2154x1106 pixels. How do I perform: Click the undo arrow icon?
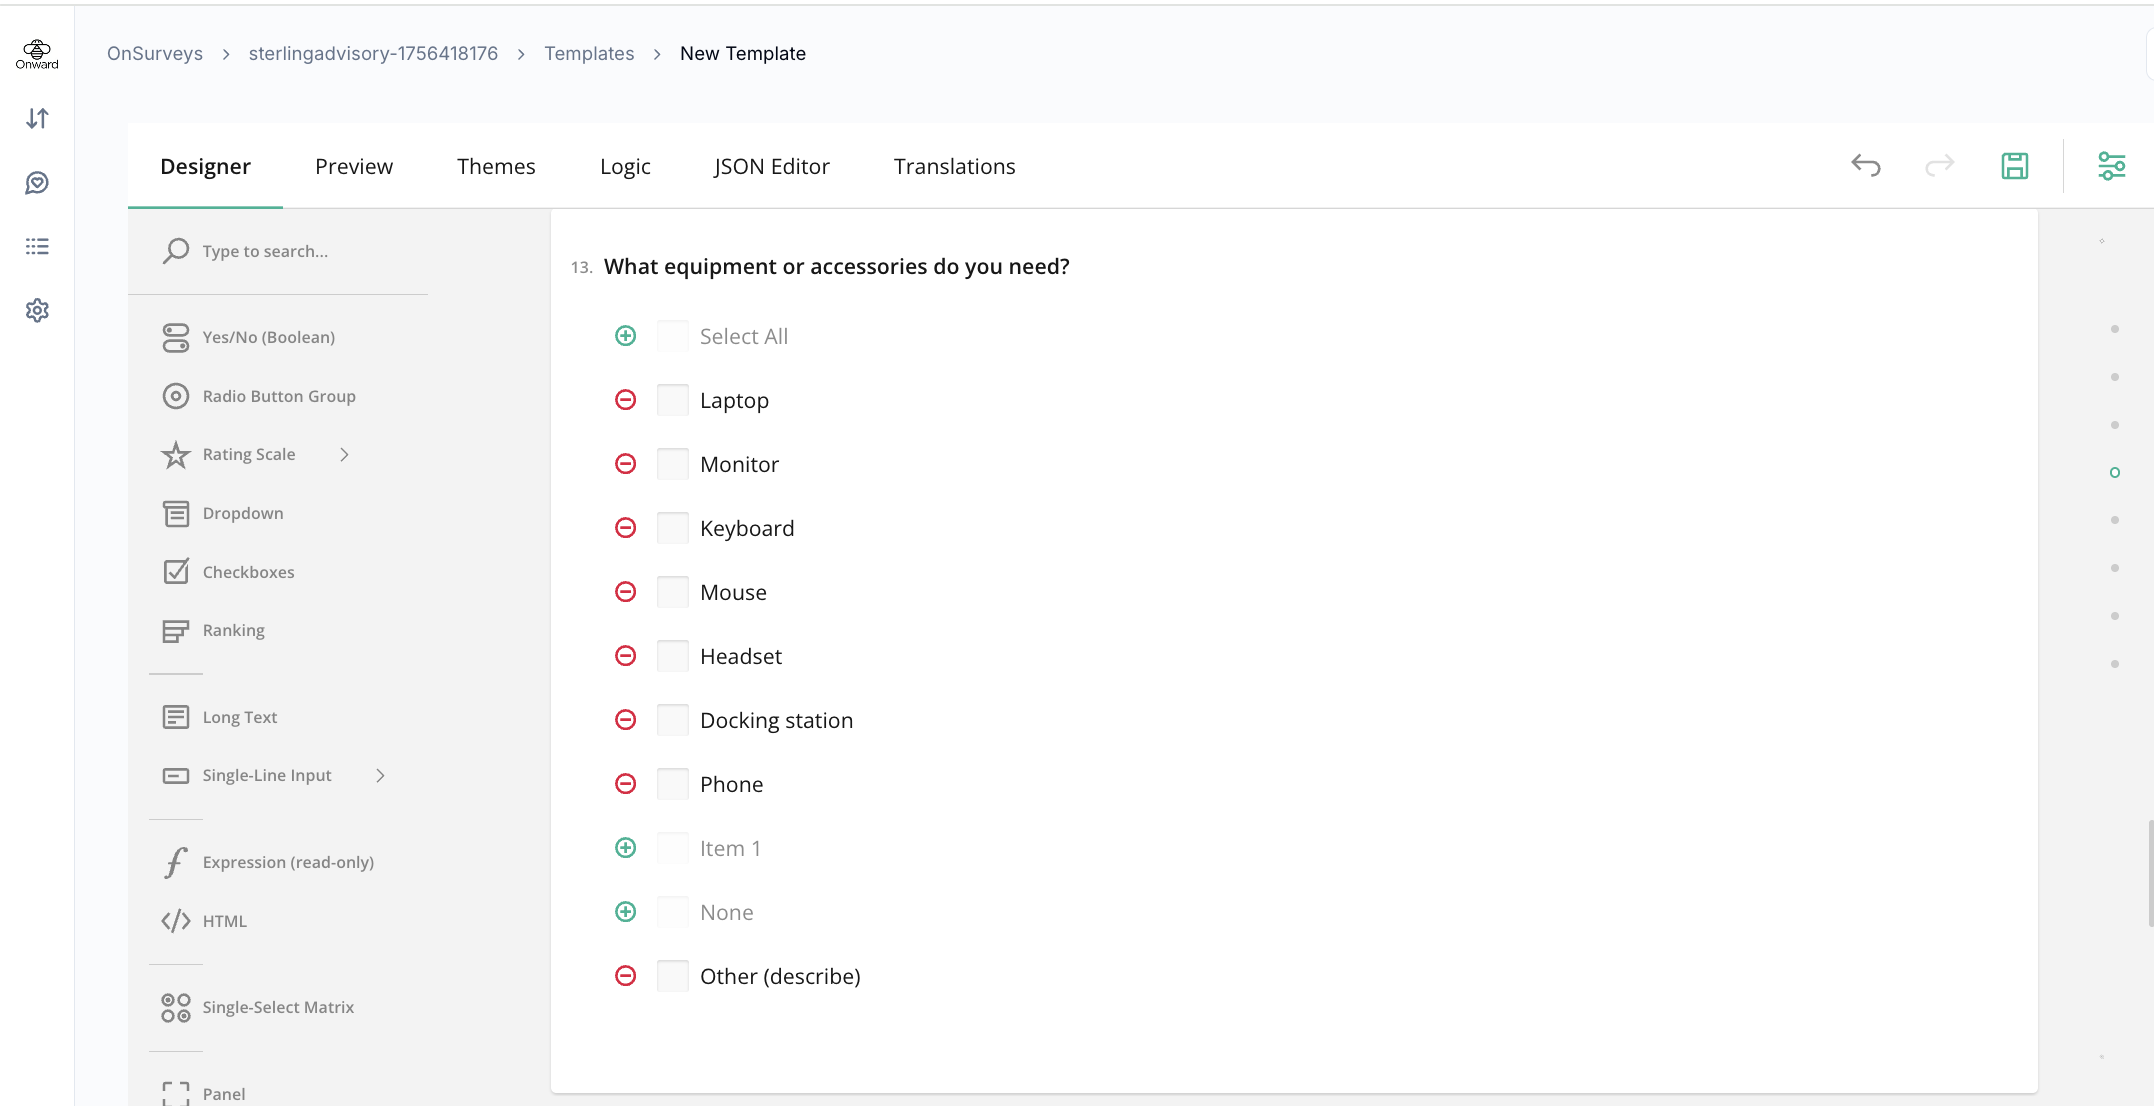1865,166
